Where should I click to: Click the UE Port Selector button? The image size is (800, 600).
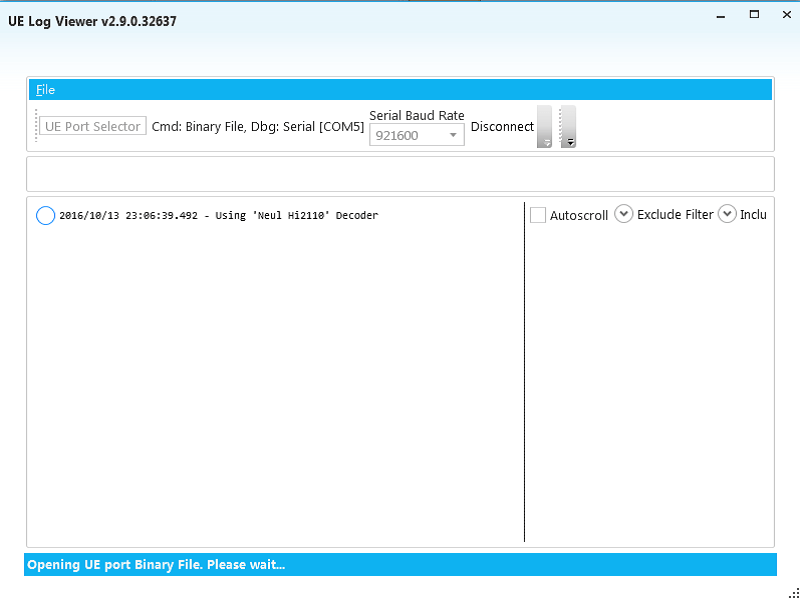tap(93, 126)
